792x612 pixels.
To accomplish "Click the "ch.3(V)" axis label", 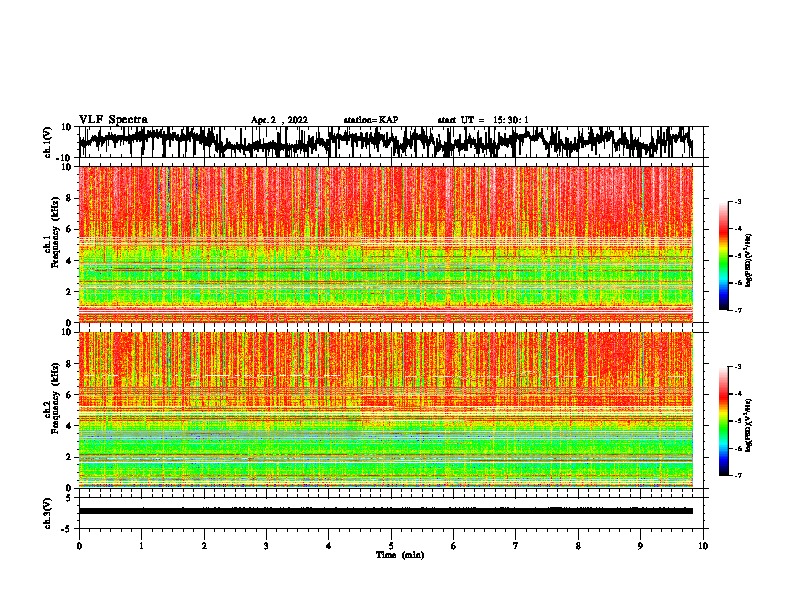I will [x=48, y=513].
